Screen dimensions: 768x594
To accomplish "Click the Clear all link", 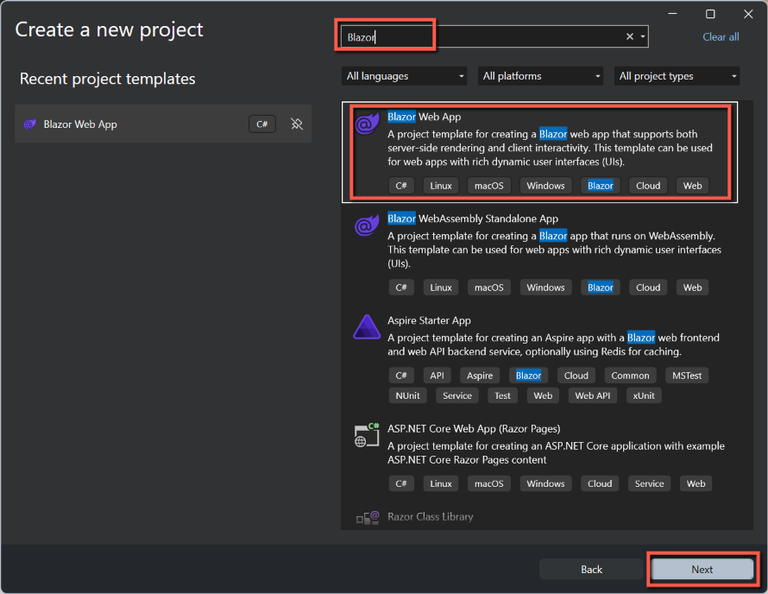I will click(720, 37).
